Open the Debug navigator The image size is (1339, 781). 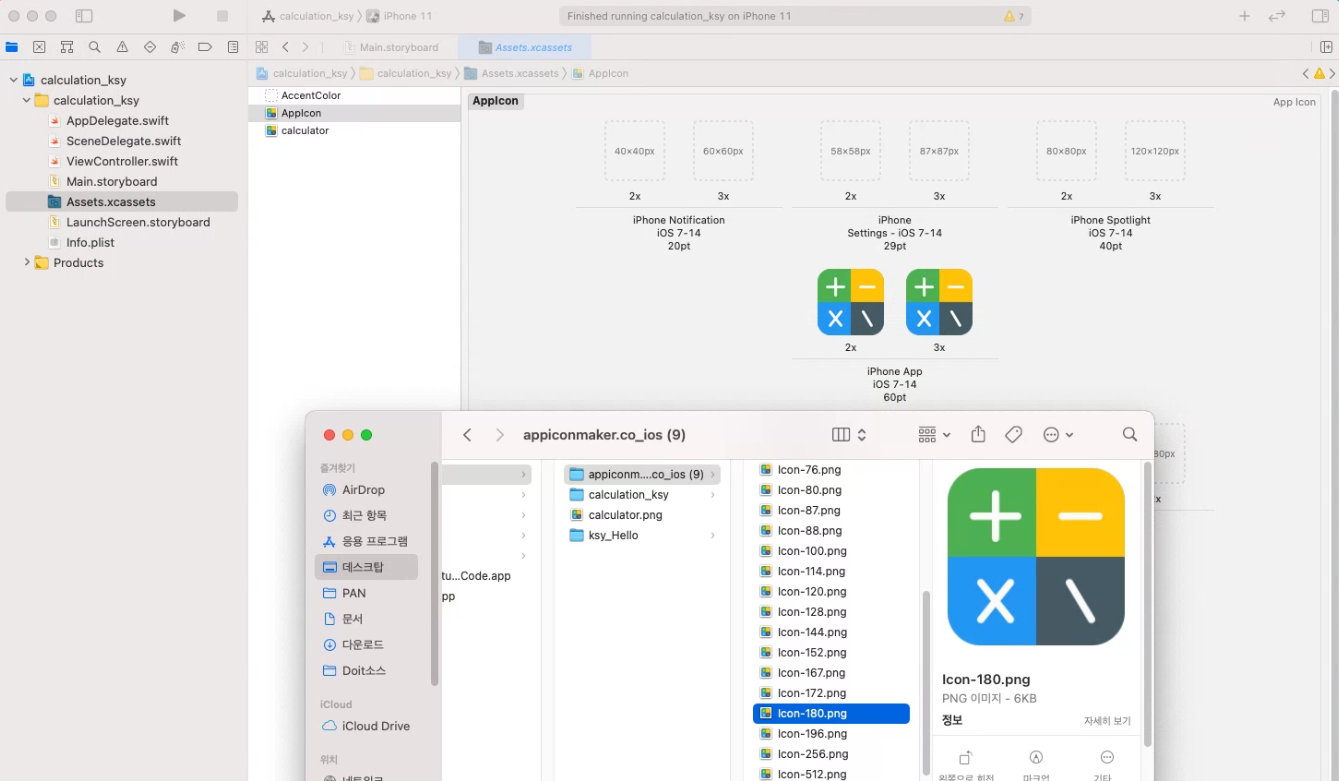177,47
